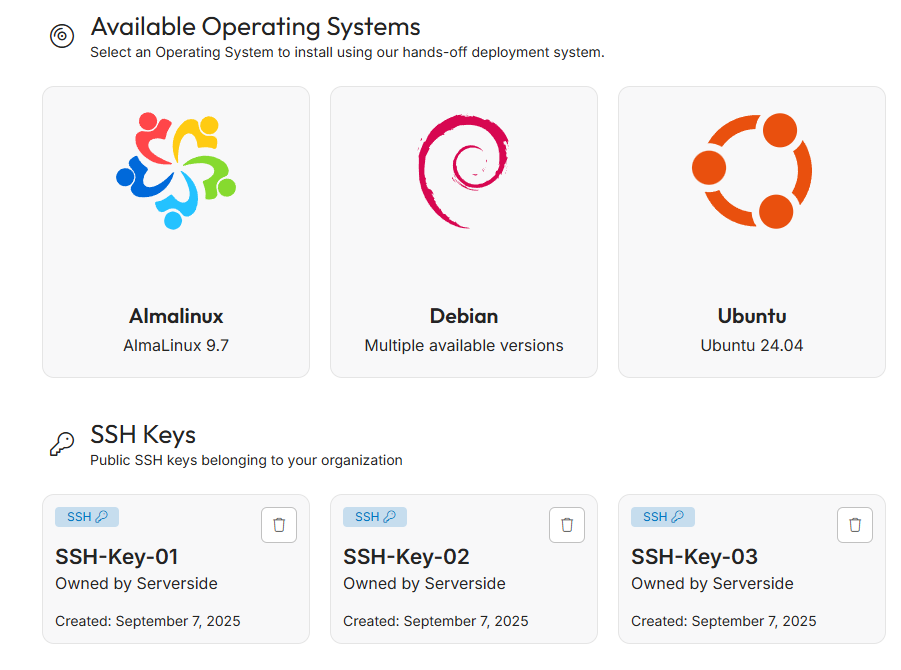Delete SSH-Key-01 with its trash button
The width and height of the screenshot is (901, 670).
278,524
